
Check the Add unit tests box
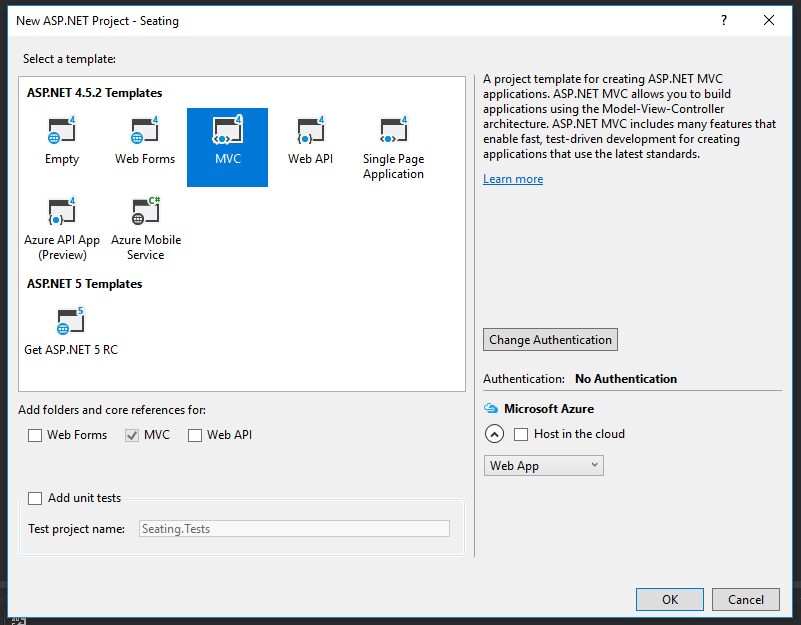35,498
